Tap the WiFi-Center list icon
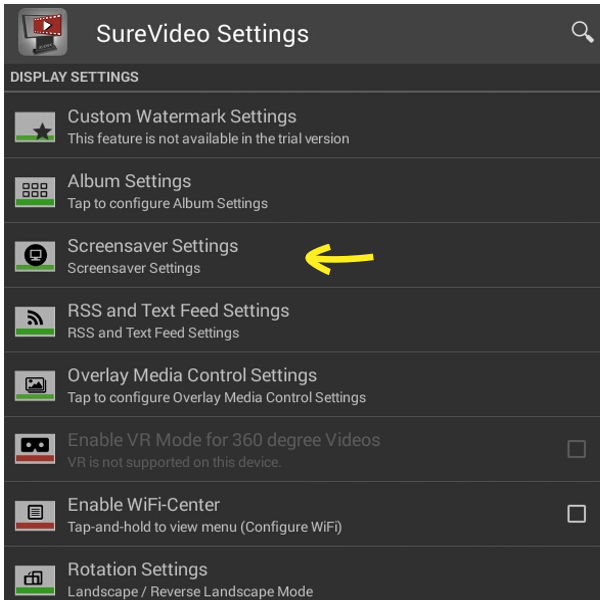The width and height of the screenshot is (600, 600). pos(35,515)
